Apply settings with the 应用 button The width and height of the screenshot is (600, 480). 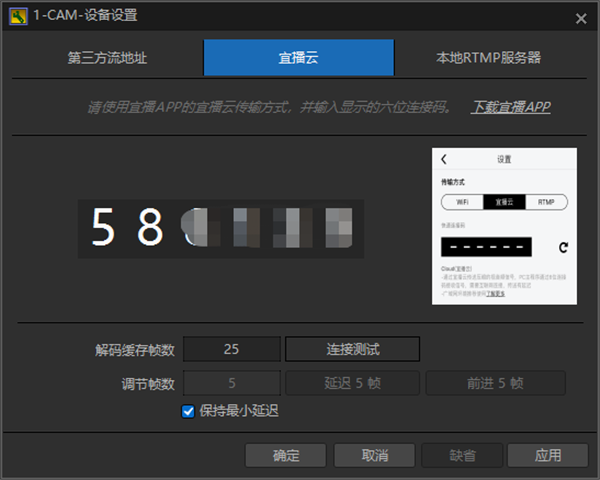[x=548, y=455]
